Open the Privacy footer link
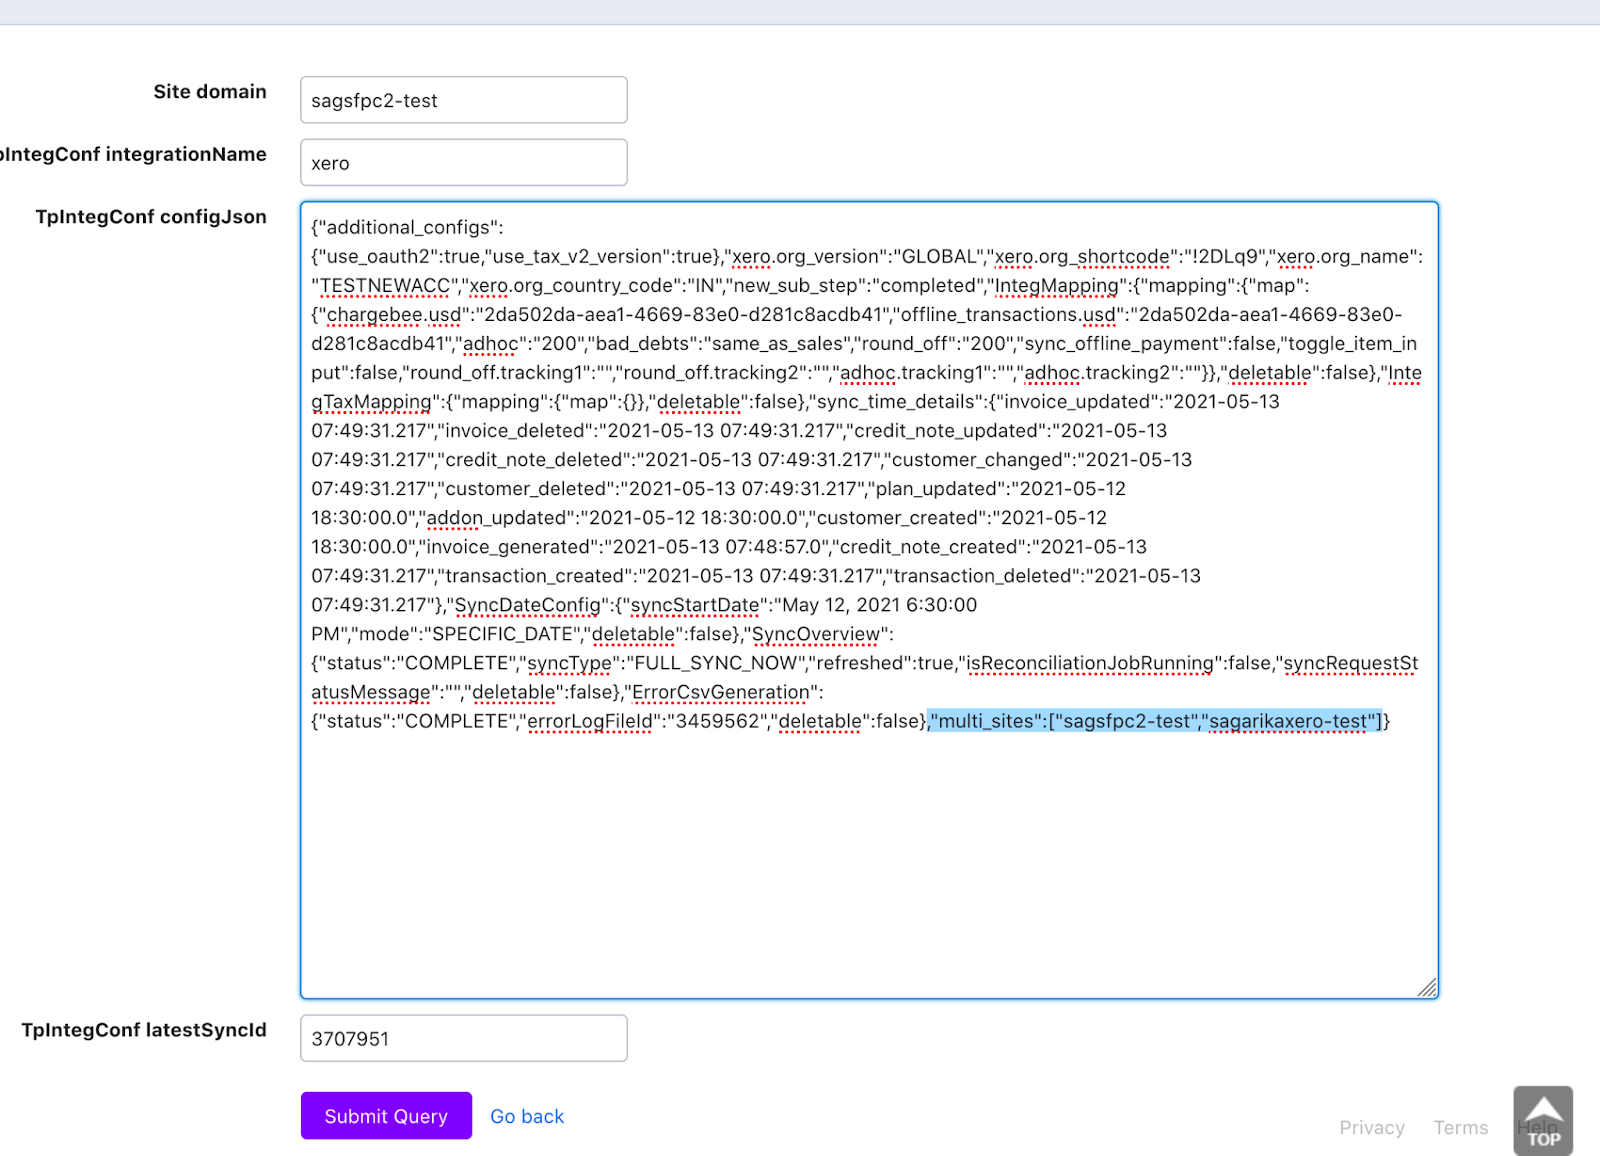Image resolution: width=1600 pixels, height=1156 pixels. pos(1371,1127)
